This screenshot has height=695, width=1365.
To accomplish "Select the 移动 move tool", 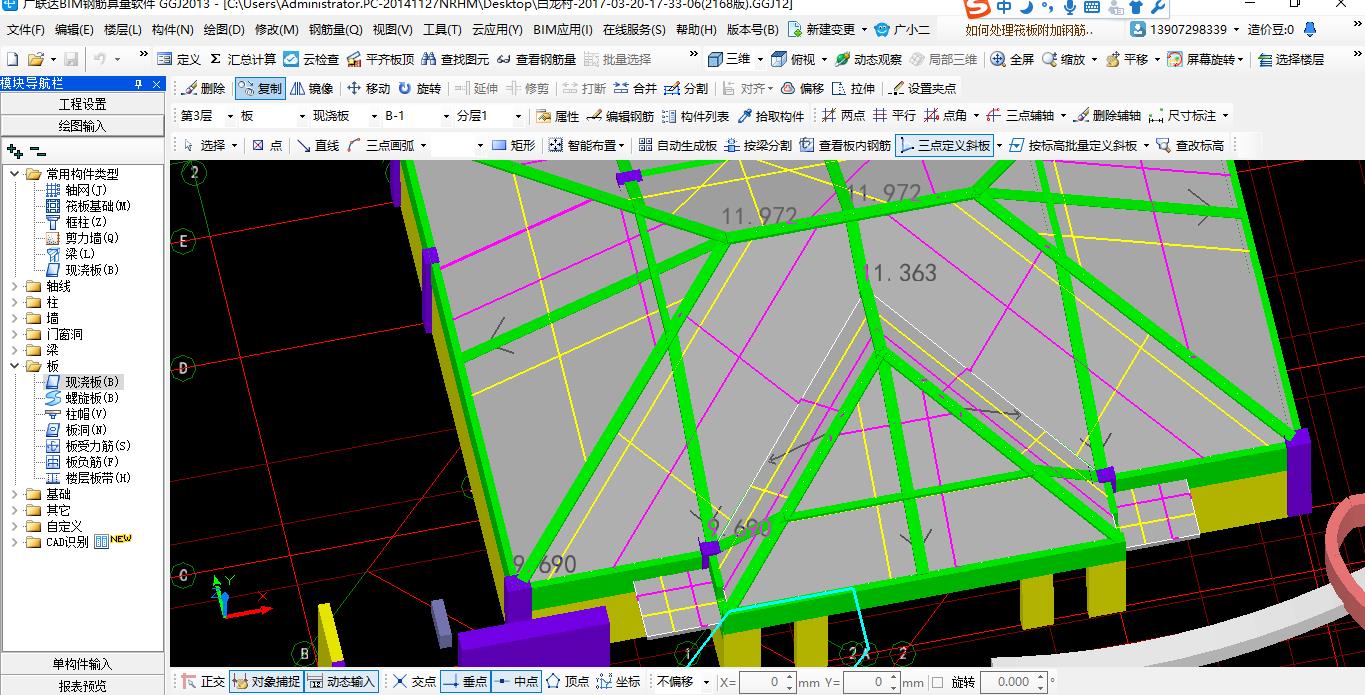I will tap(368, 88).
